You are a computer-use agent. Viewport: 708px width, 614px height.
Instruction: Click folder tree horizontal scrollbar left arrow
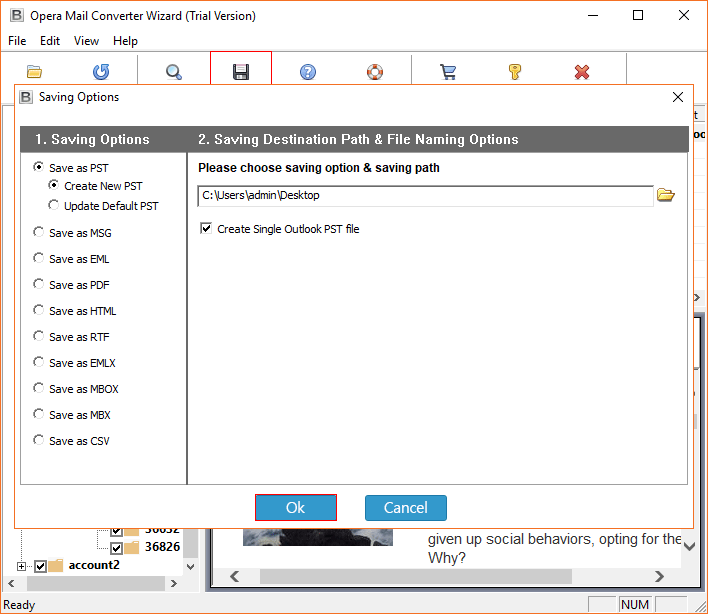pyautogui.click(x=12, y=583)
